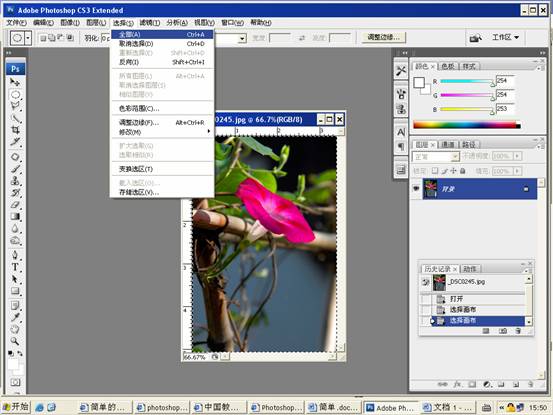This screenshot has height=415, width=553.
Task: Open the fill slider arrow
Action: tap(517, 171)
